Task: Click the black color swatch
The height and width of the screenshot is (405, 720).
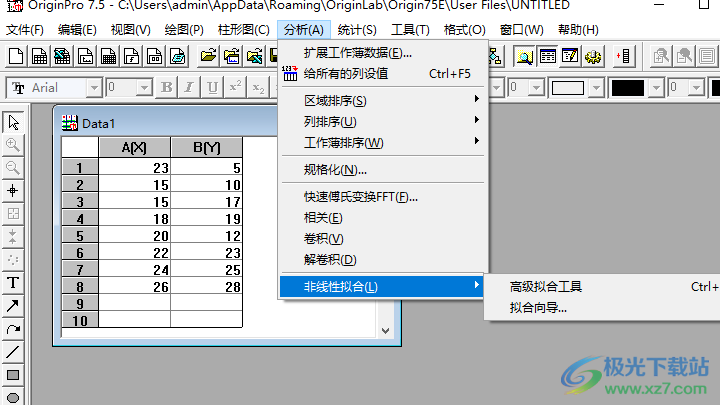Action: (628, 87)
